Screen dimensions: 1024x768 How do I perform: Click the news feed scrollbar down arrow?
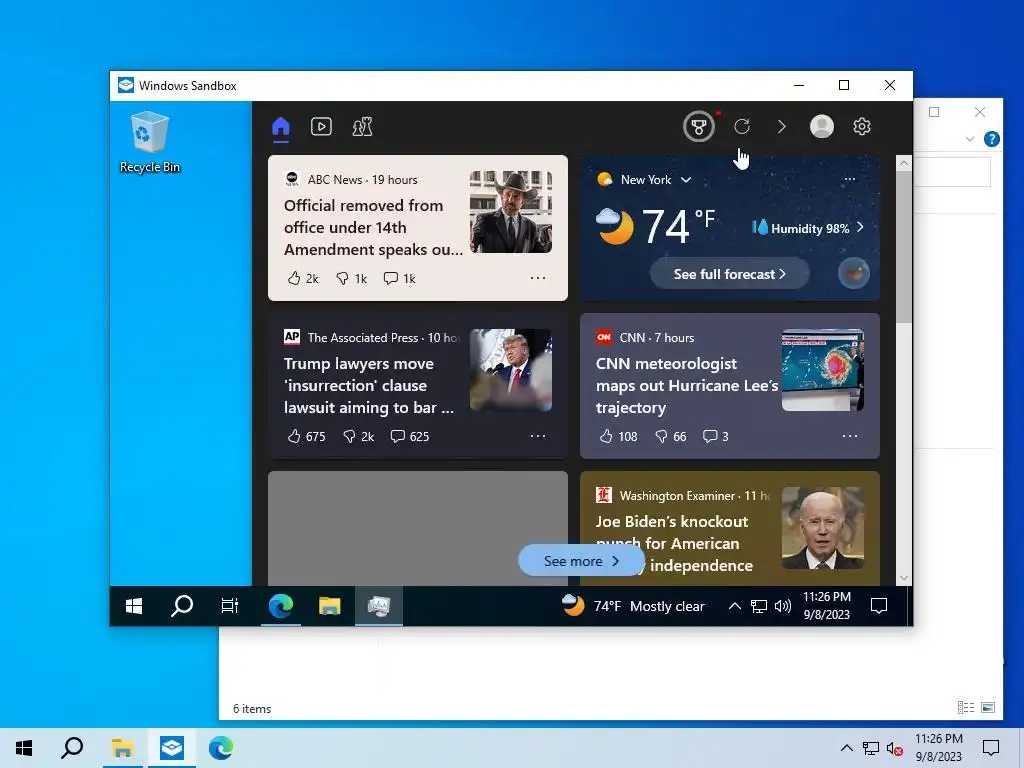(904, 577)
